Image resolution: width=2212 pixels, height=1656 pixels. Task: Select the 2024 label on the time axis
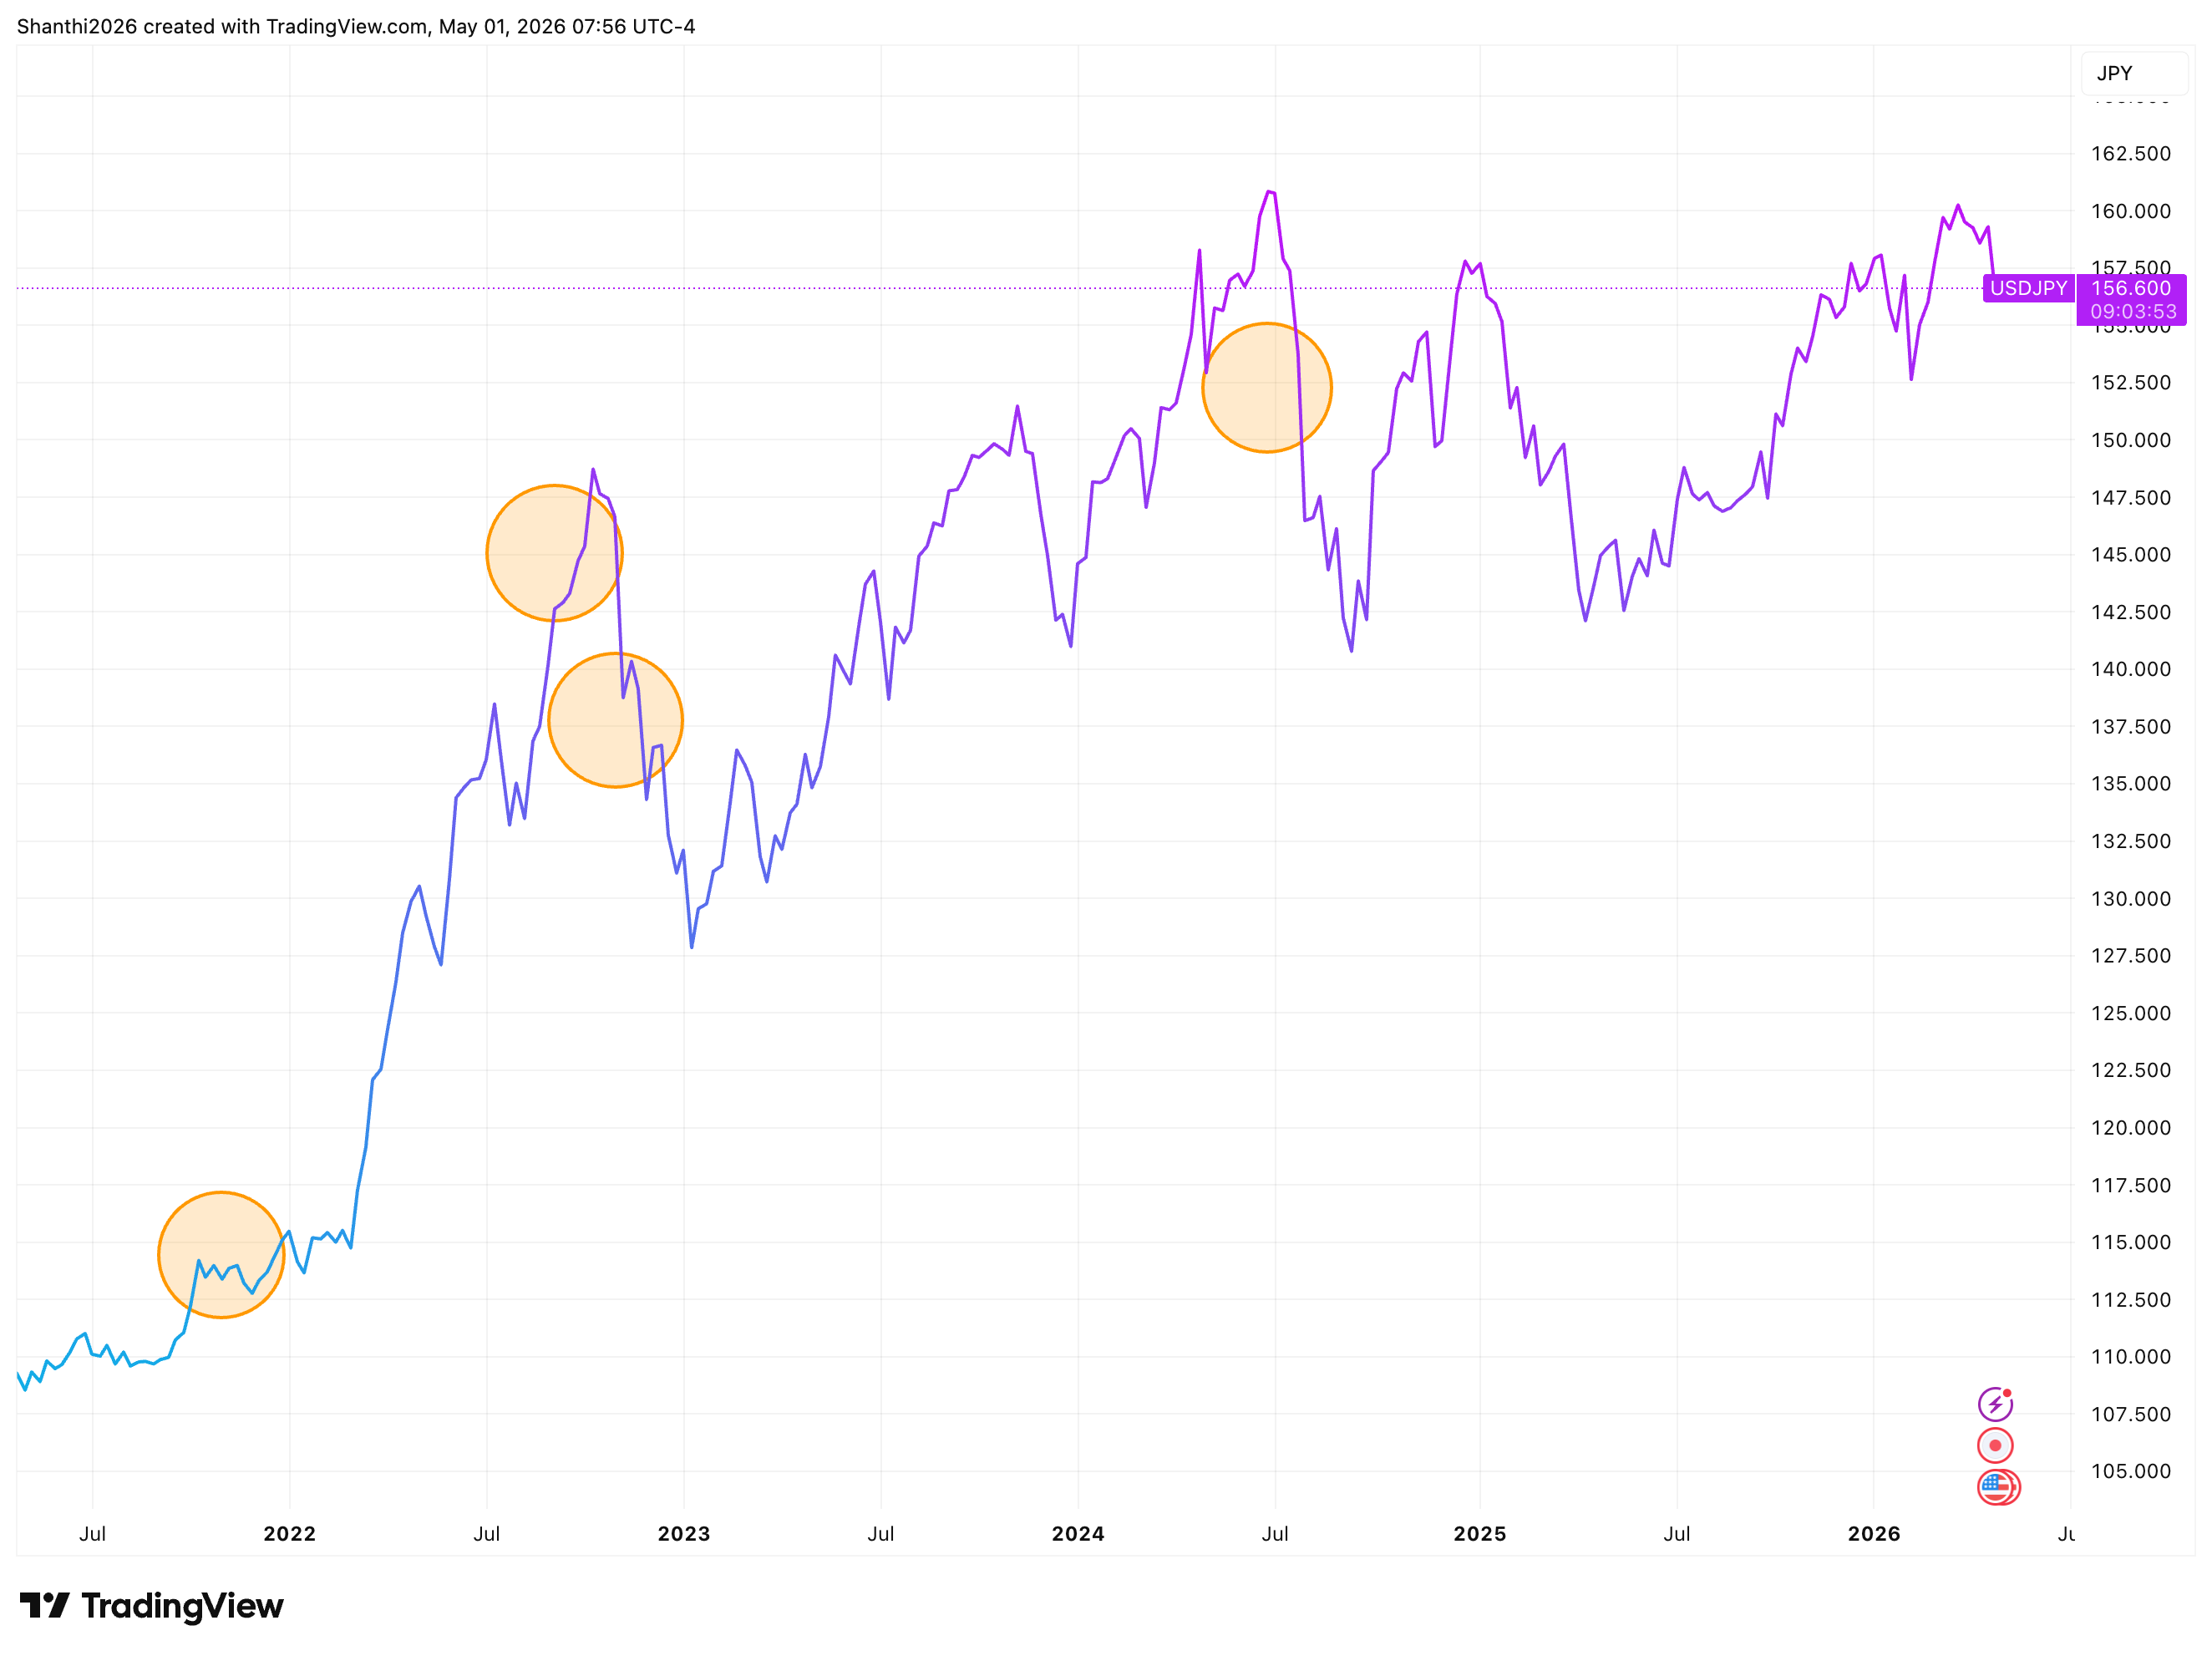(1078, 1533)
